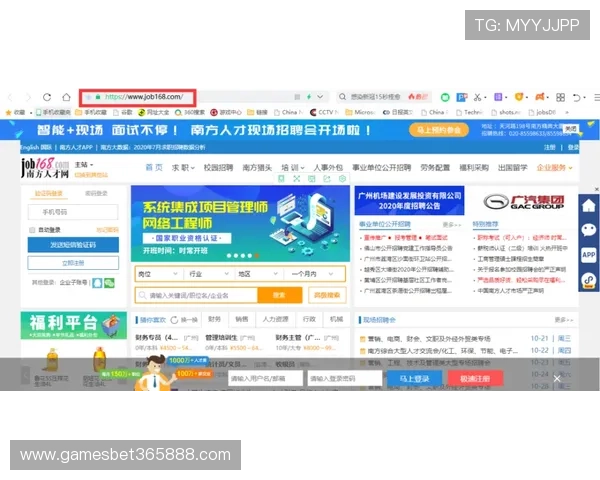Click the green speed-mode lightning icon
The width and height of the screenshot is (600, 480).
pyautogui.click(x=309, y=97)
